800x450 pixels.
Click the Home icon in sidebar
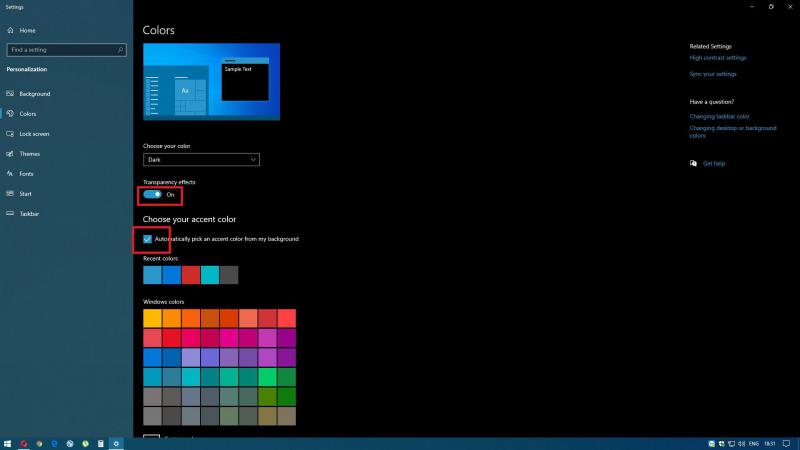pyautogui.click(x=10, y=30)
